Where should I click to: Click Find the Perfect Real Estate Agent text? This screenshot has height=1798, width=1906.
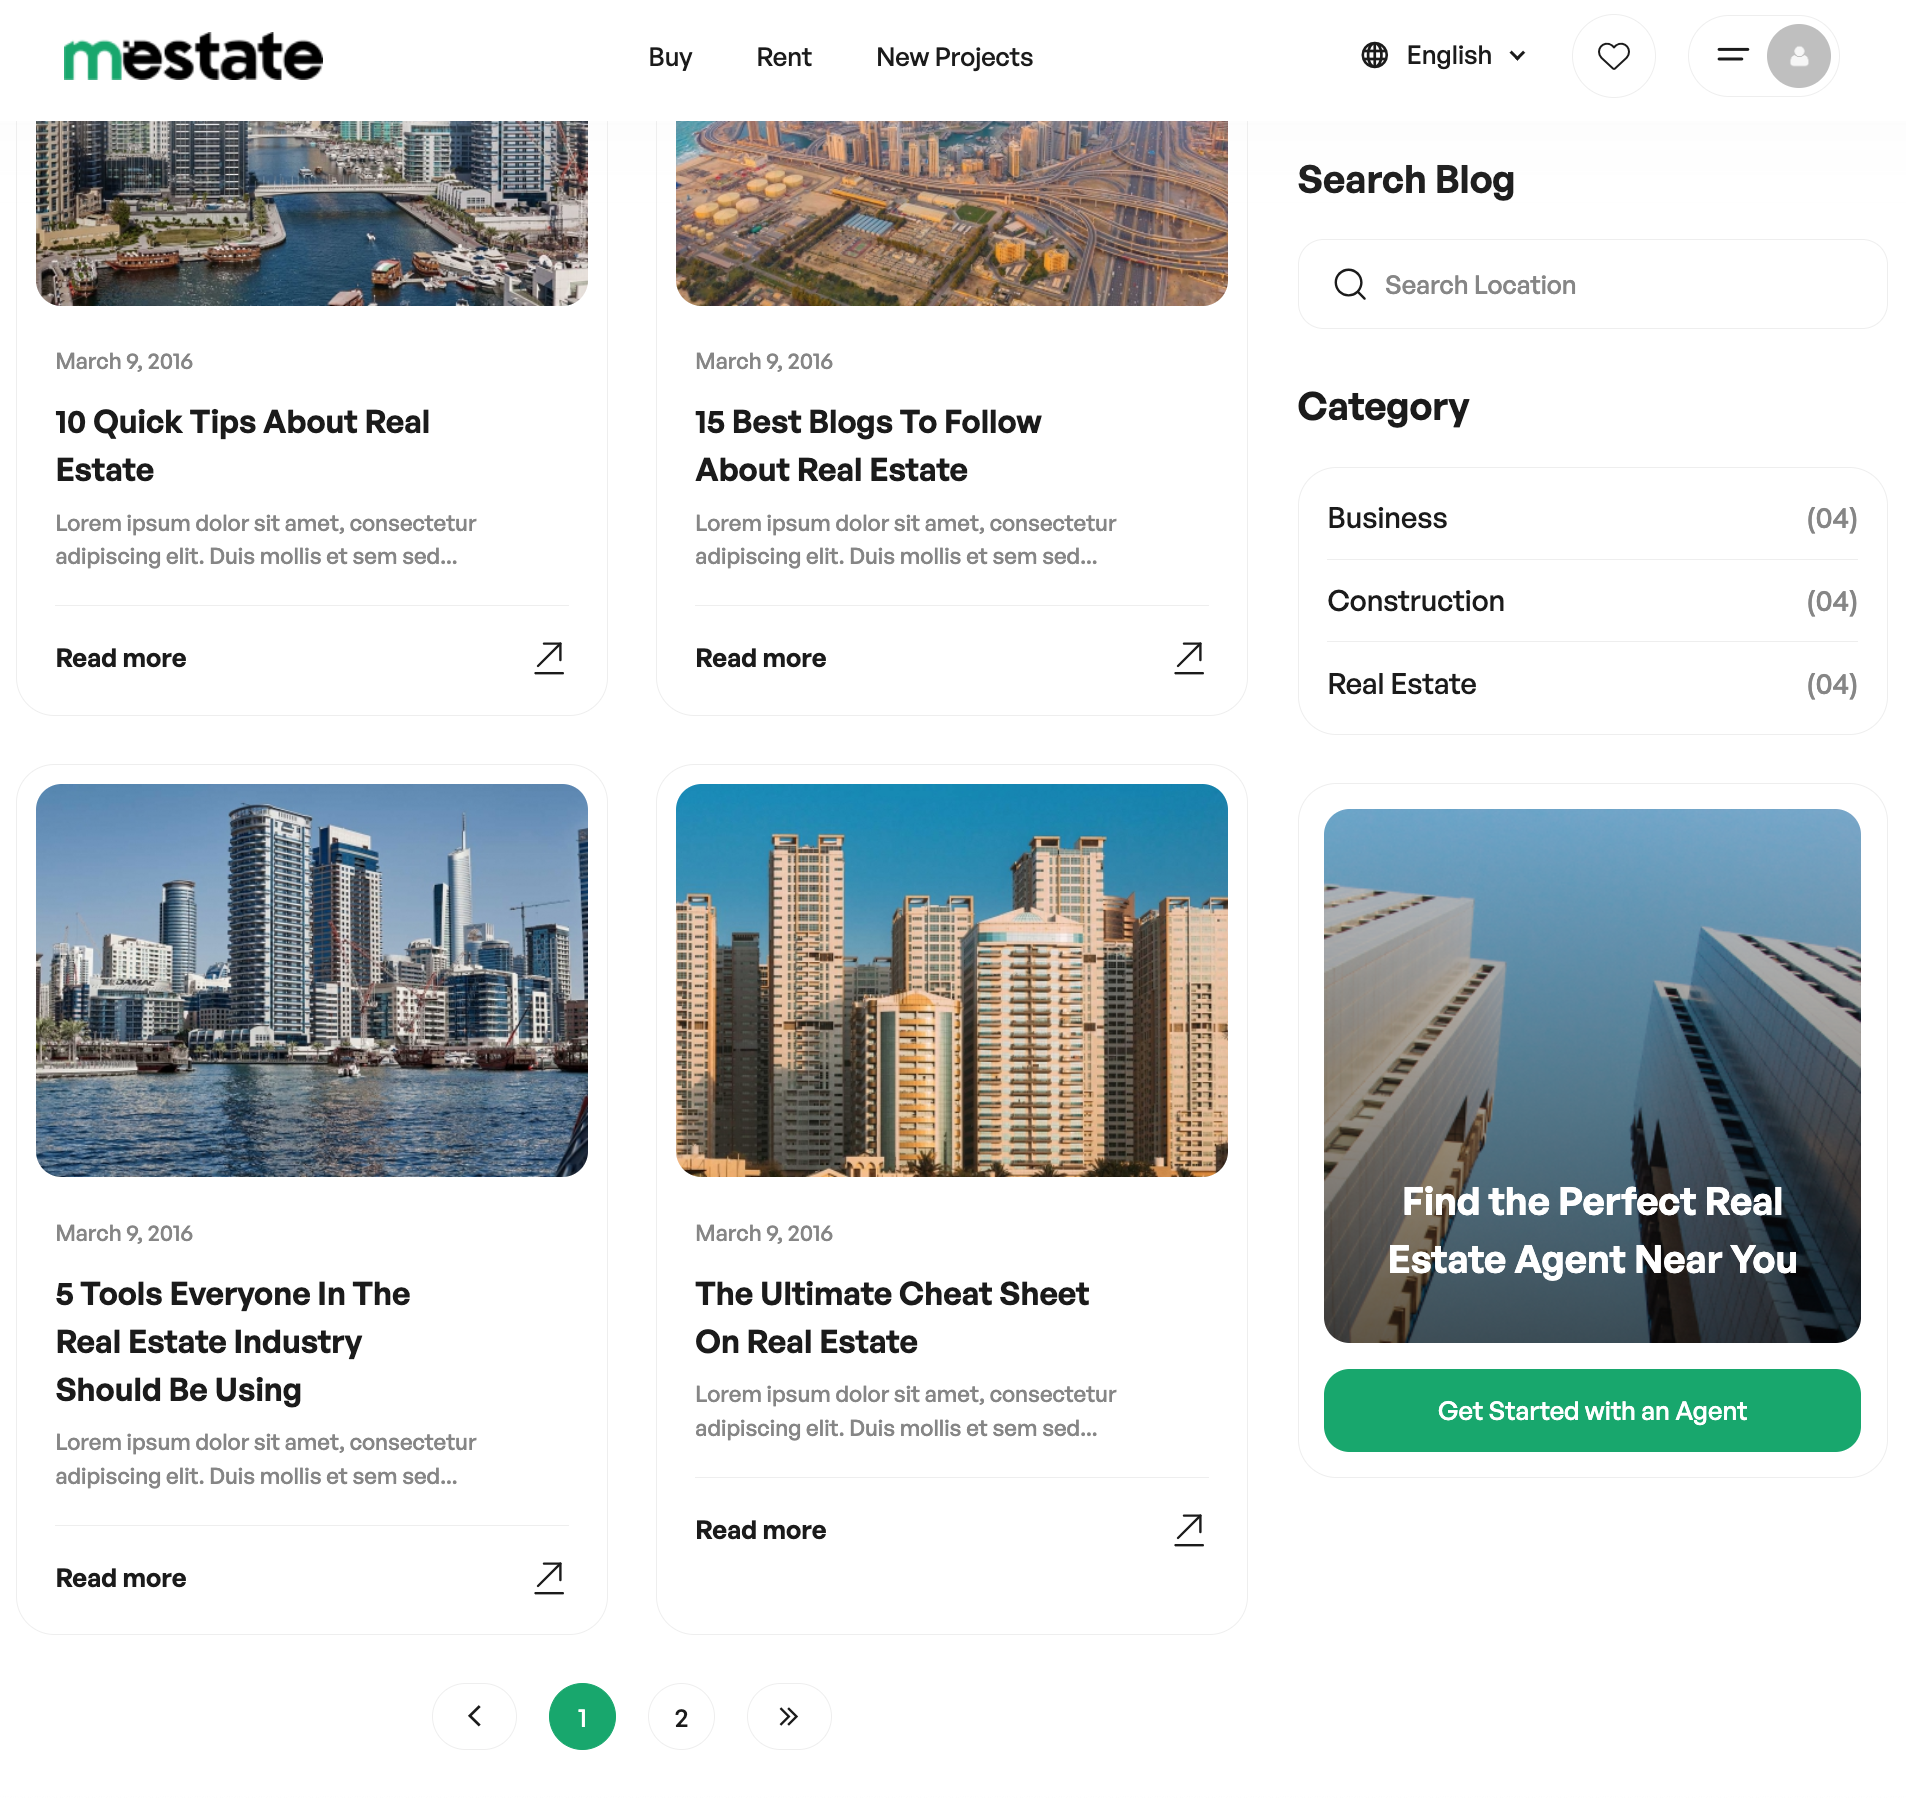point(1592,1231)
